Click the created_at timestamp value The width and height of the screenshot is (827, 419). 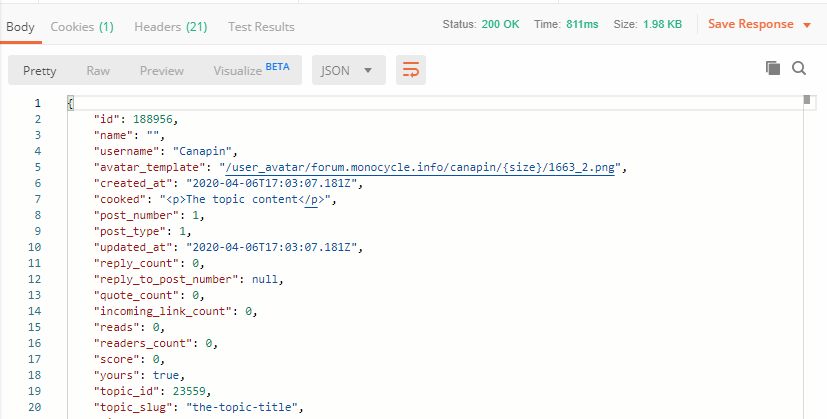tap(272, 183)
